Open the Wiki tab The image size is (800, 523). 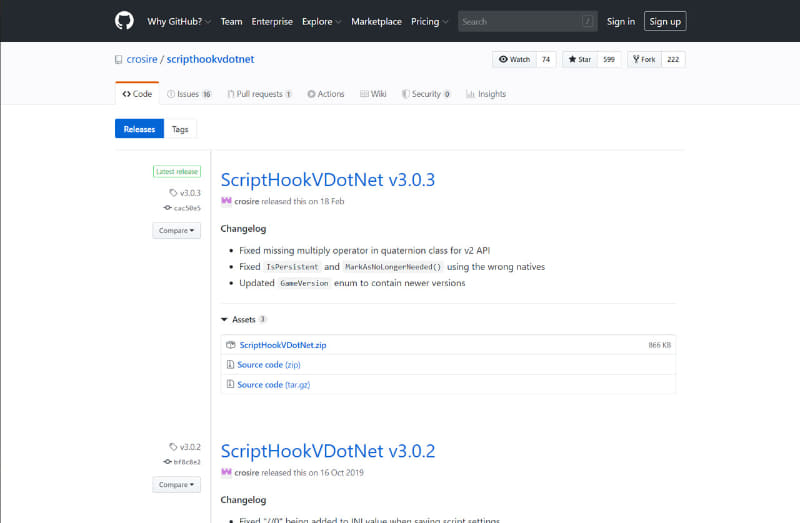coord(373,94)
